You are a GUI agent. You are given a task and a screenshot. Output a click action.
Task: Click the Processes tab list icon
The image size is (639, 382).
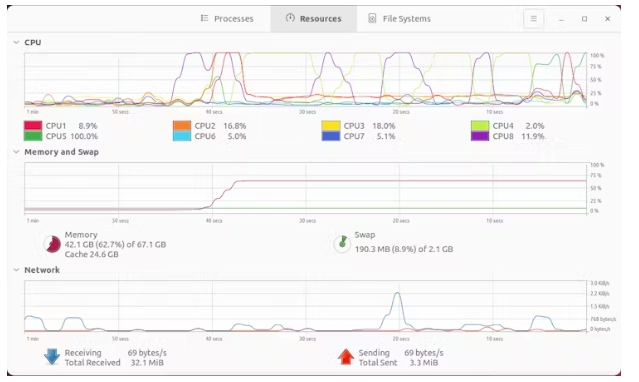click(205, 18)
